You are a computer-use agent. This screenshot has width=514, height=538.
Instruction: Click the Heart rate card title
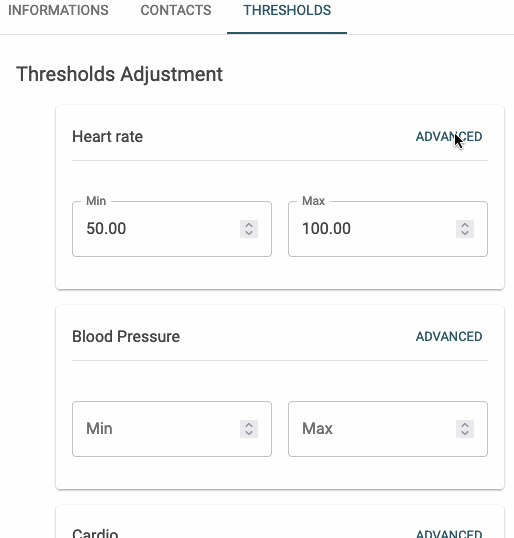[x=107, y=137]
